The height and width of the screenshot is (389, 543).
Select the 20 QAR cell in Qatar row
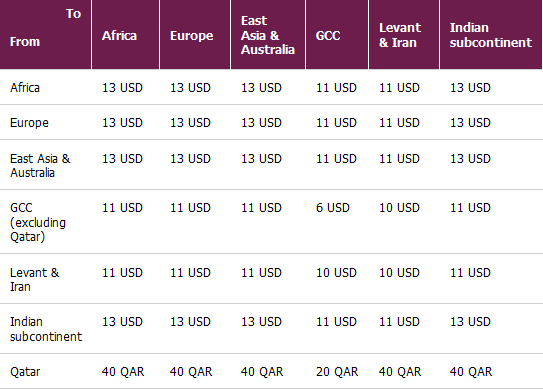point(337,372)
